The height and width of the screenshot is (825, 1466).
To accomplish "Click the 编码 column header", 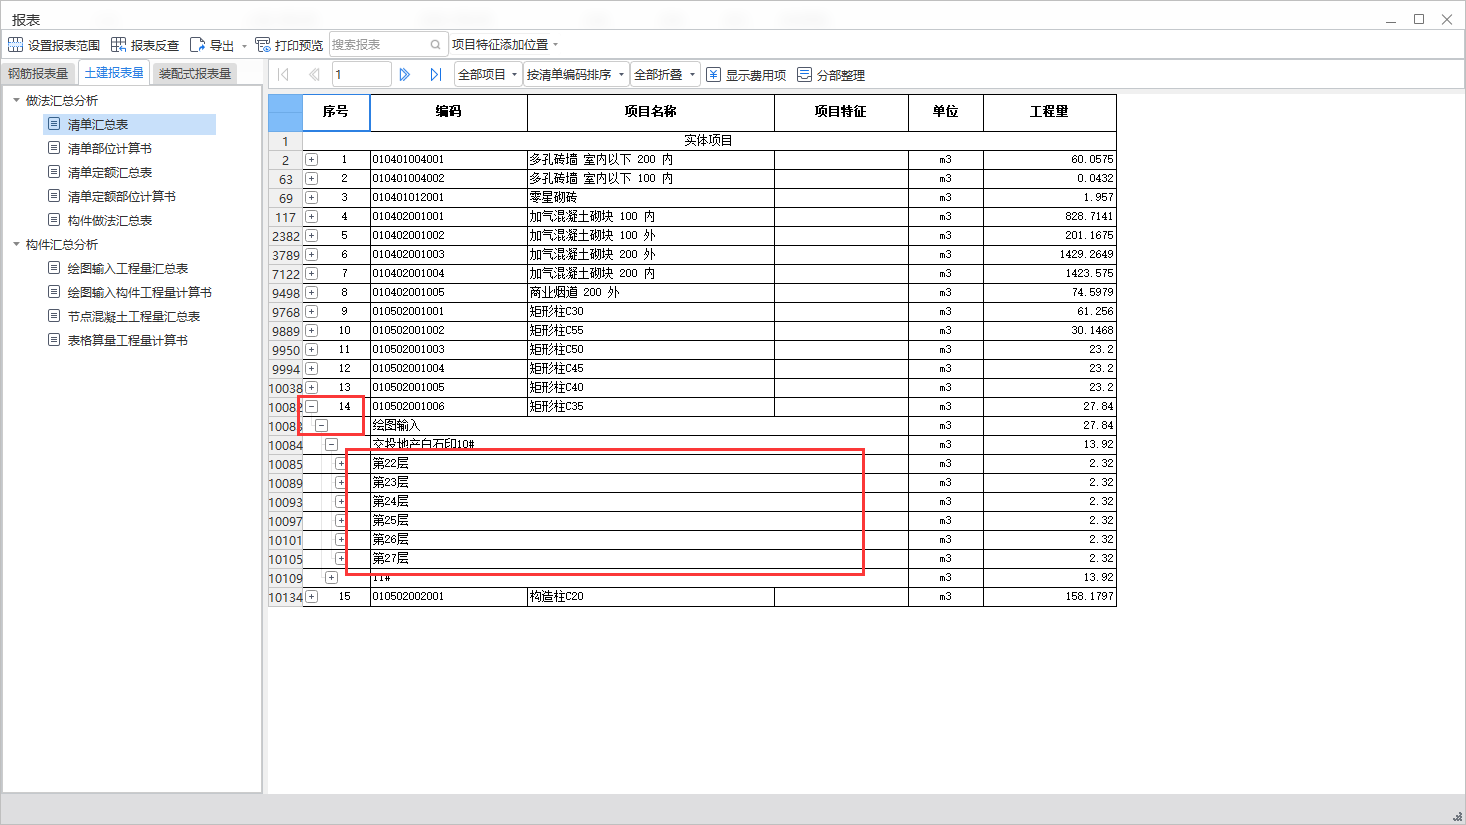I will point(449,112).
